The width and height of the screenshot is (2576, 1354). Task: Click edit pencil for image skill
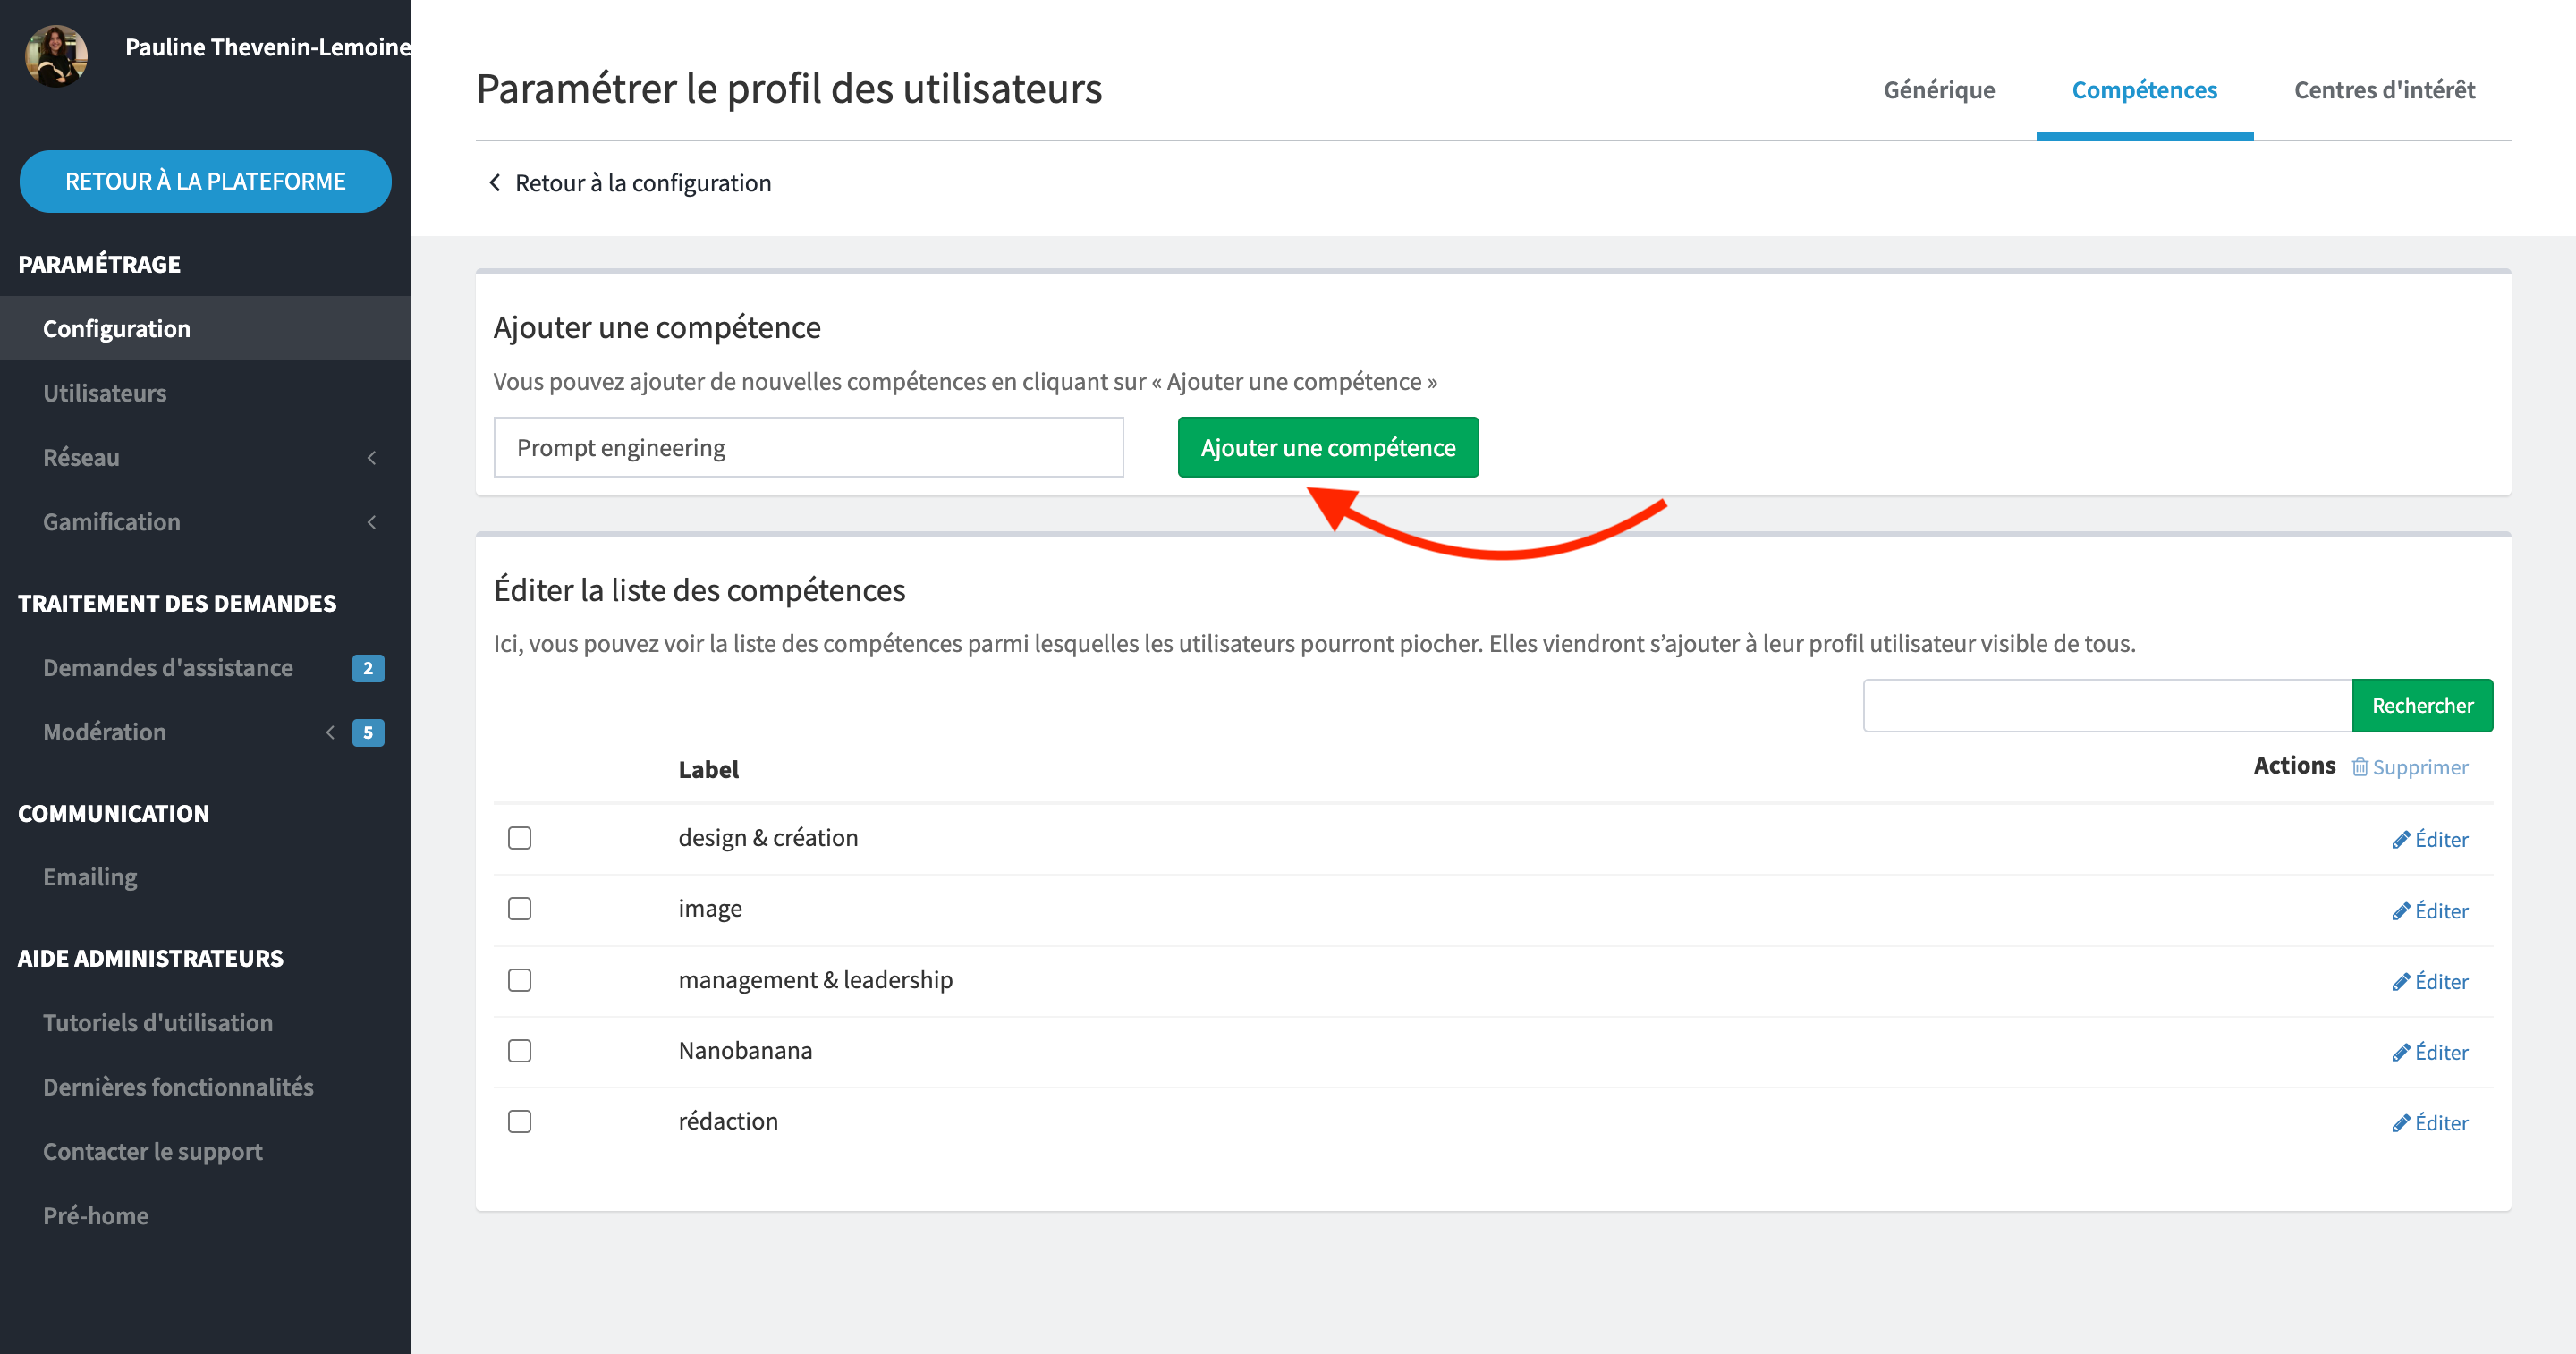tap(2400, 911)
